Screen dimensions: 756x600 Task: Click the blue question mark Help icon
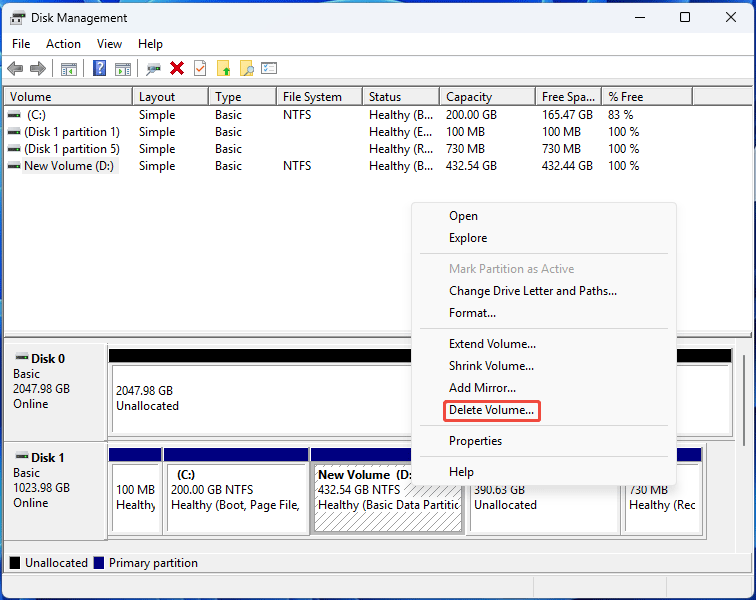click(99, 68)
